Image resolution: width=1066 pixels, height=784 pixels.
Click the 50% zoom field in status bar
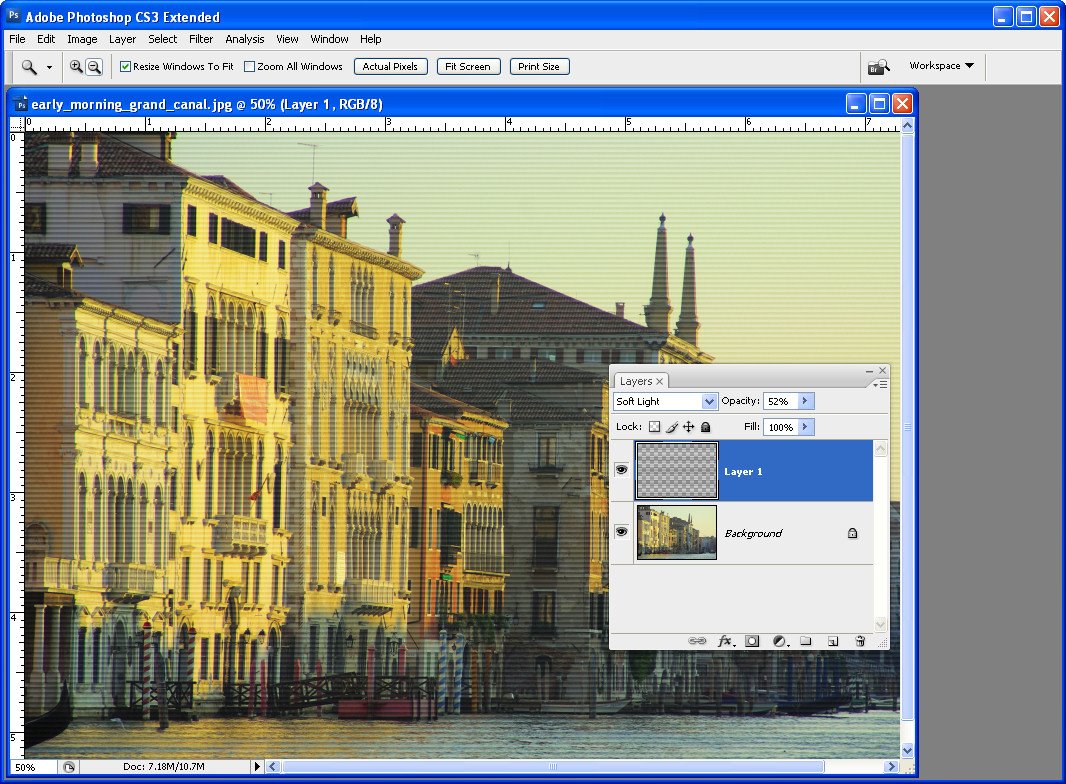(x=33, y=767)
